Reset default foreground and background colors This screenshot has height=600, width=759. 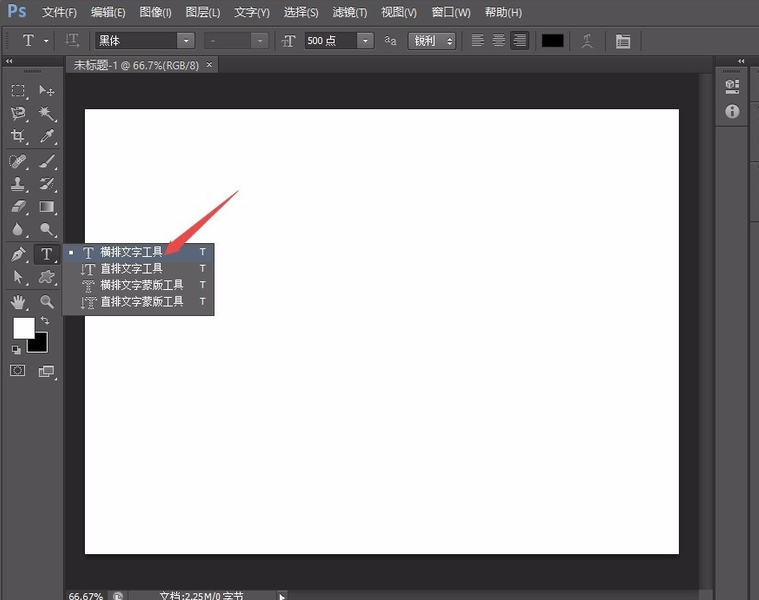coord(16,349)
